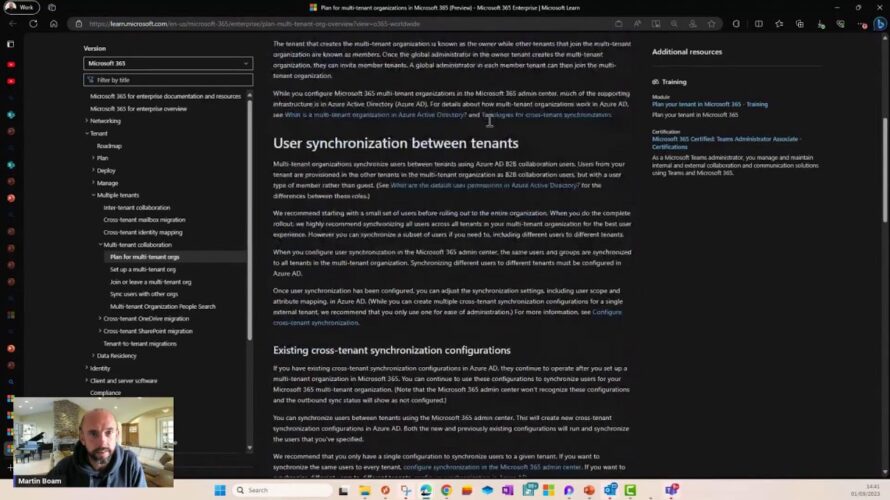Expand Cross-tenant OneDrive migration node
This screenshot has height=500, width=890.
pyautogui.click(x=100, y=318)
